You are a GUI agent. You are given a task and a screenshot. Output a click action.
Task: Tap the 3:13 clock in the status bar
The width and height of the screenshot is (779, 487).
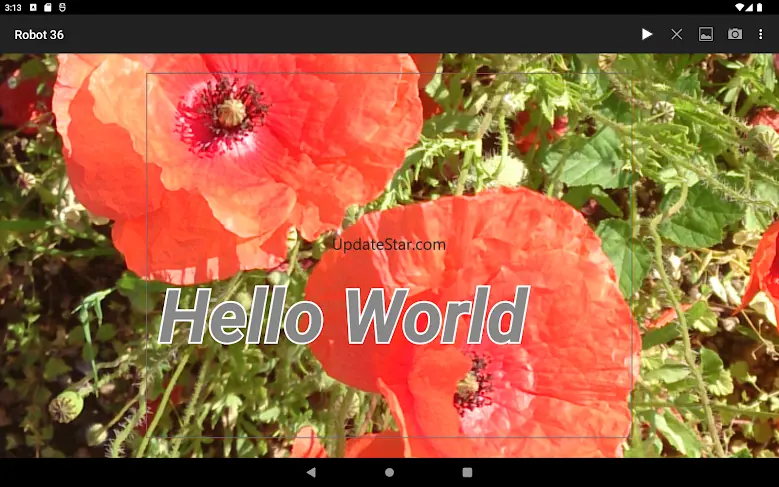tap(13, 7)
